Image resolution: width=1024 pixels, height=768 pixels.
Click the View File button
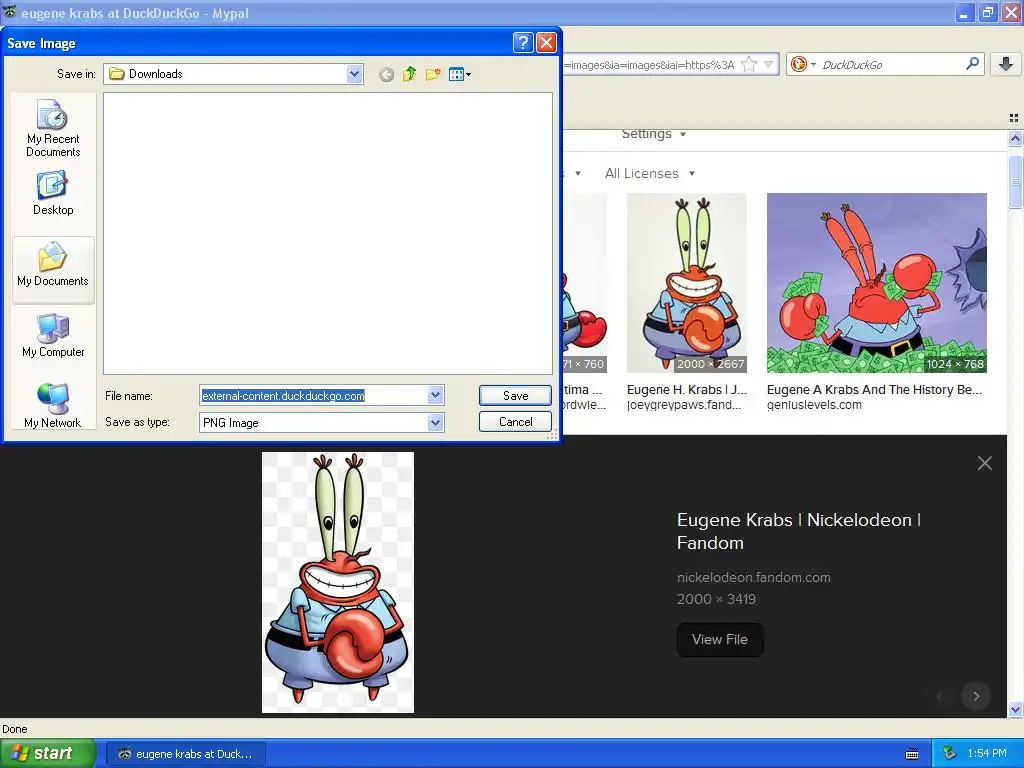point(720,639)
